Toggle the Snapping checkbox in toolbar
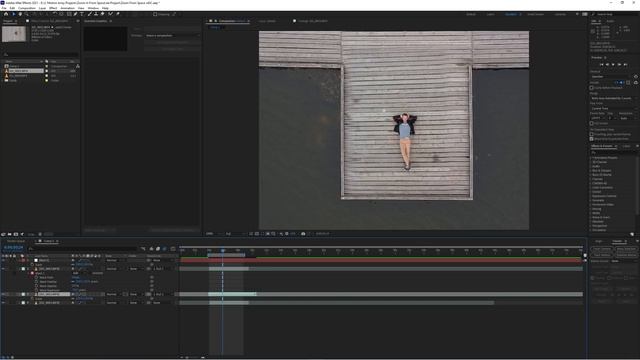The image size is (640, 360). 155,14
